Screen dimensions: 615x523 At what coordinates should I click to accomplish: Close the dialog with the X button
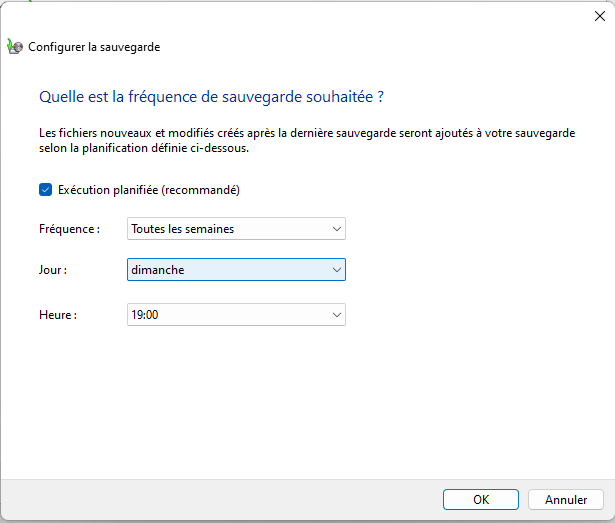599,15
